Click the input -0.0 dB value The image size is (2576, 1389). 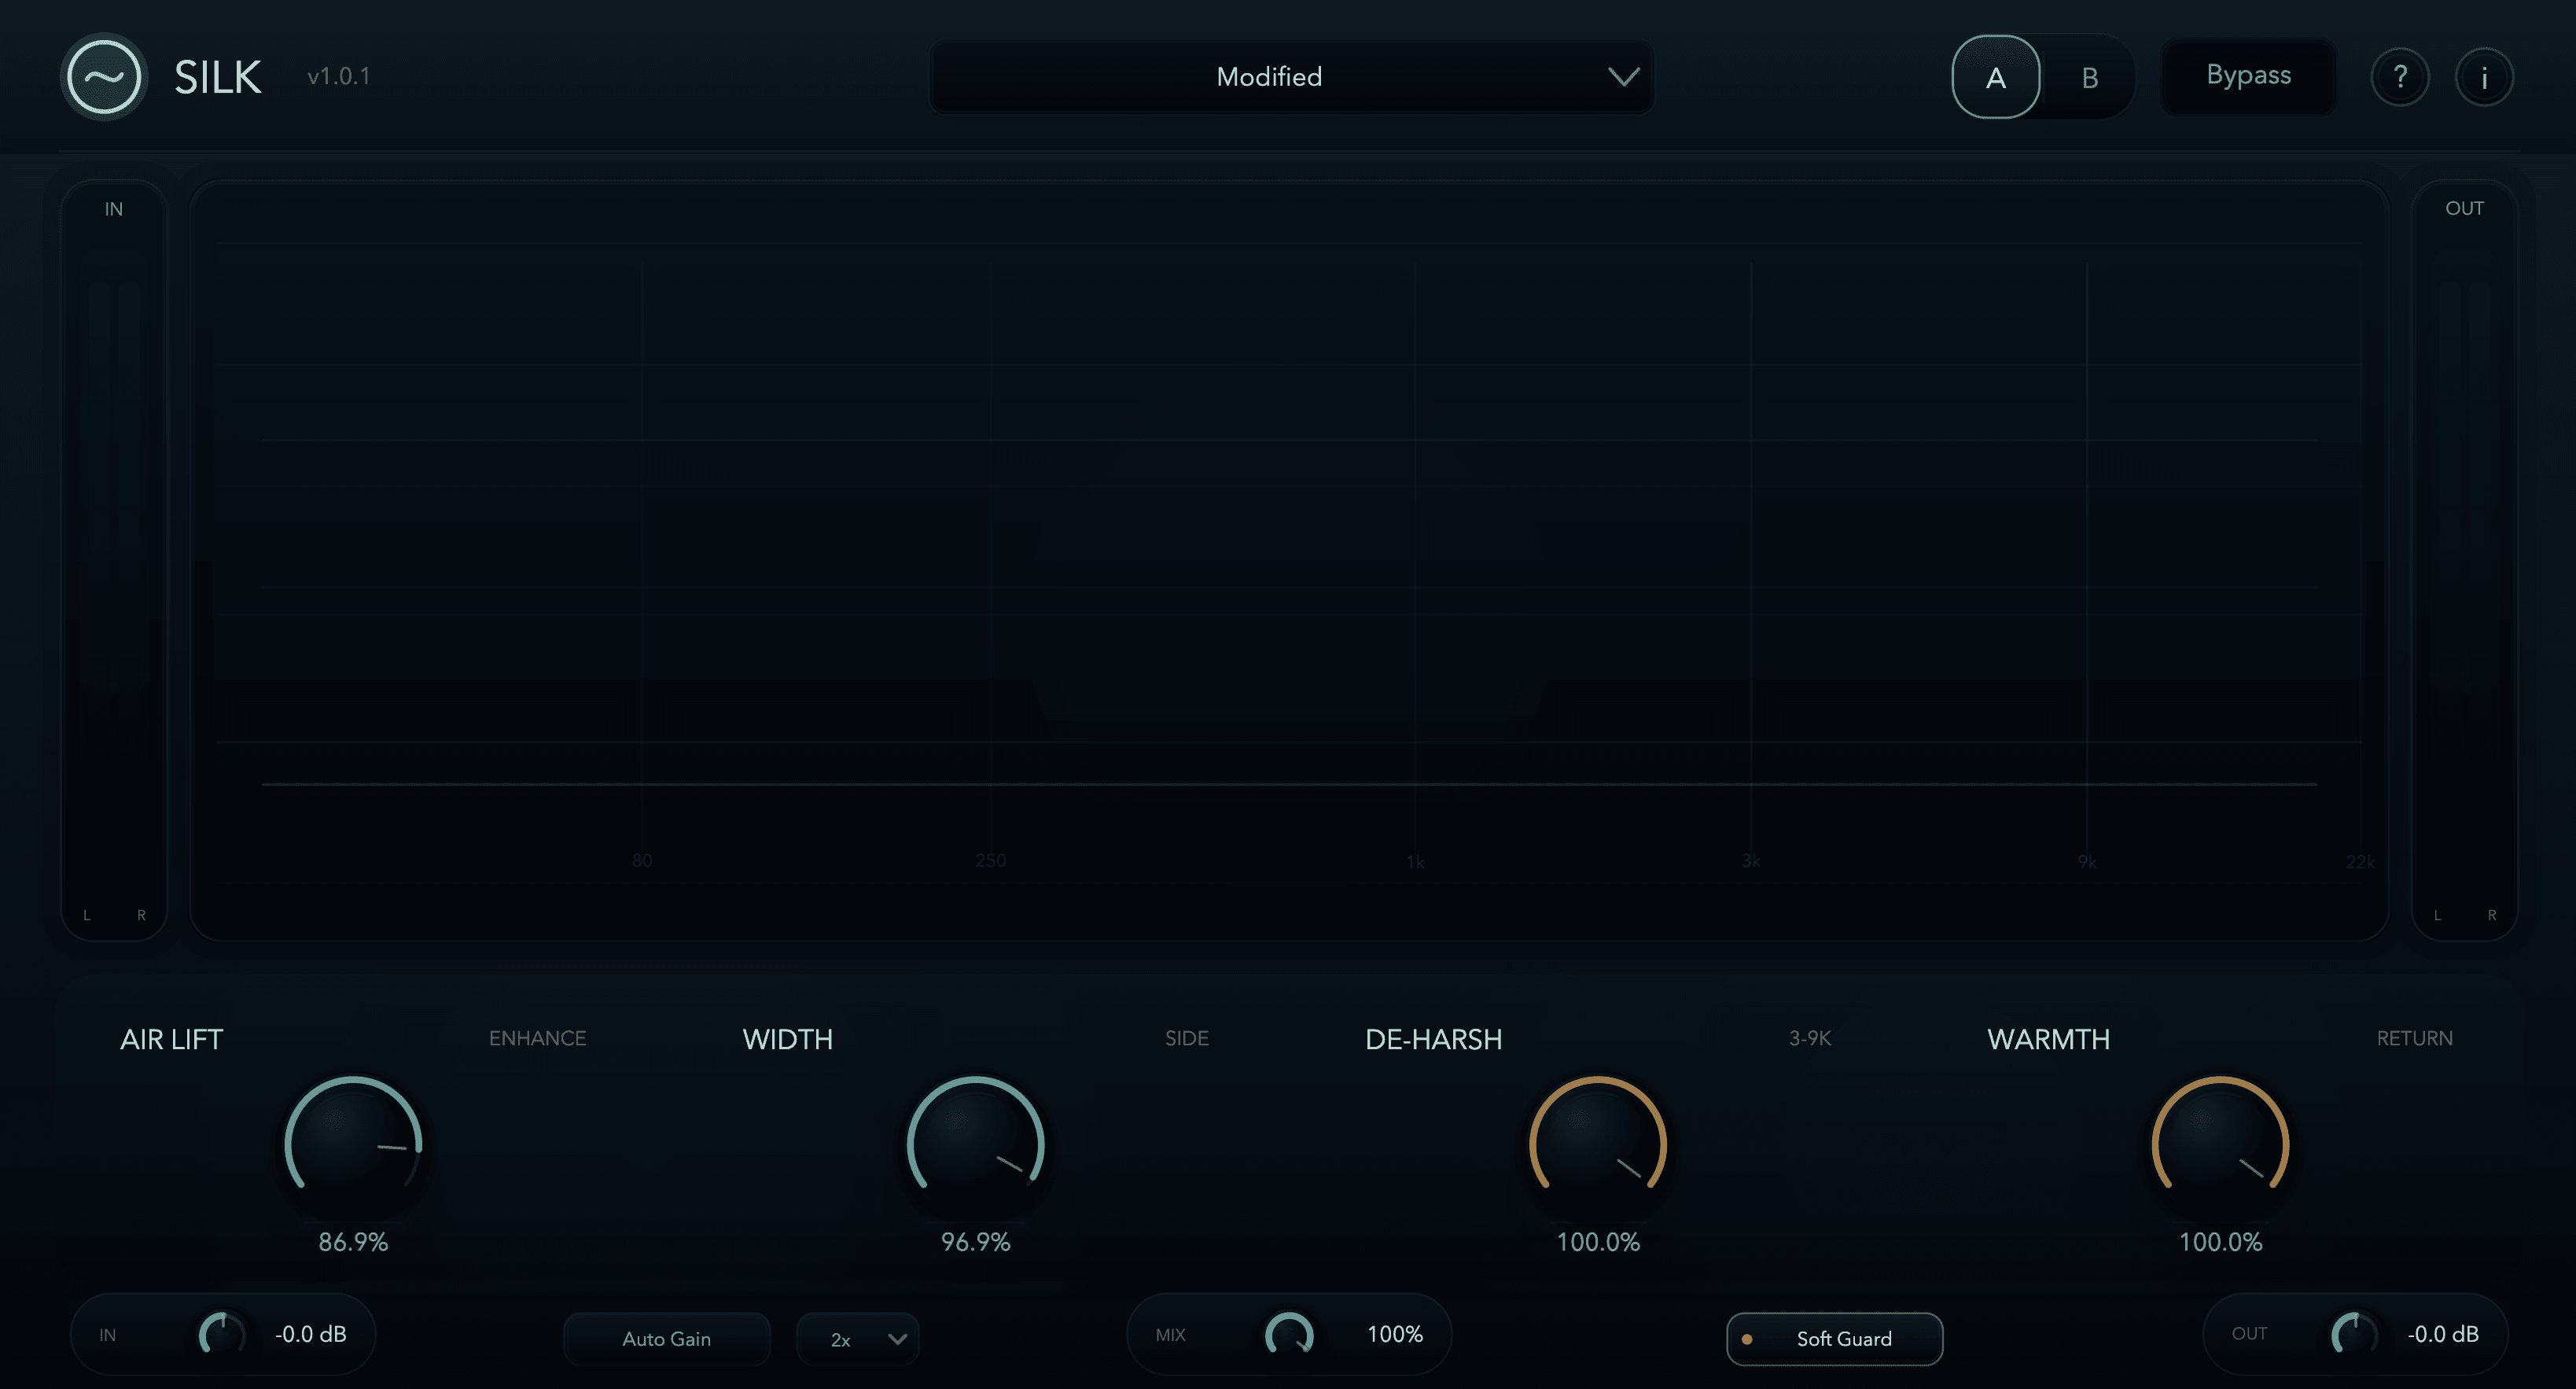(x=311, y=1334)
